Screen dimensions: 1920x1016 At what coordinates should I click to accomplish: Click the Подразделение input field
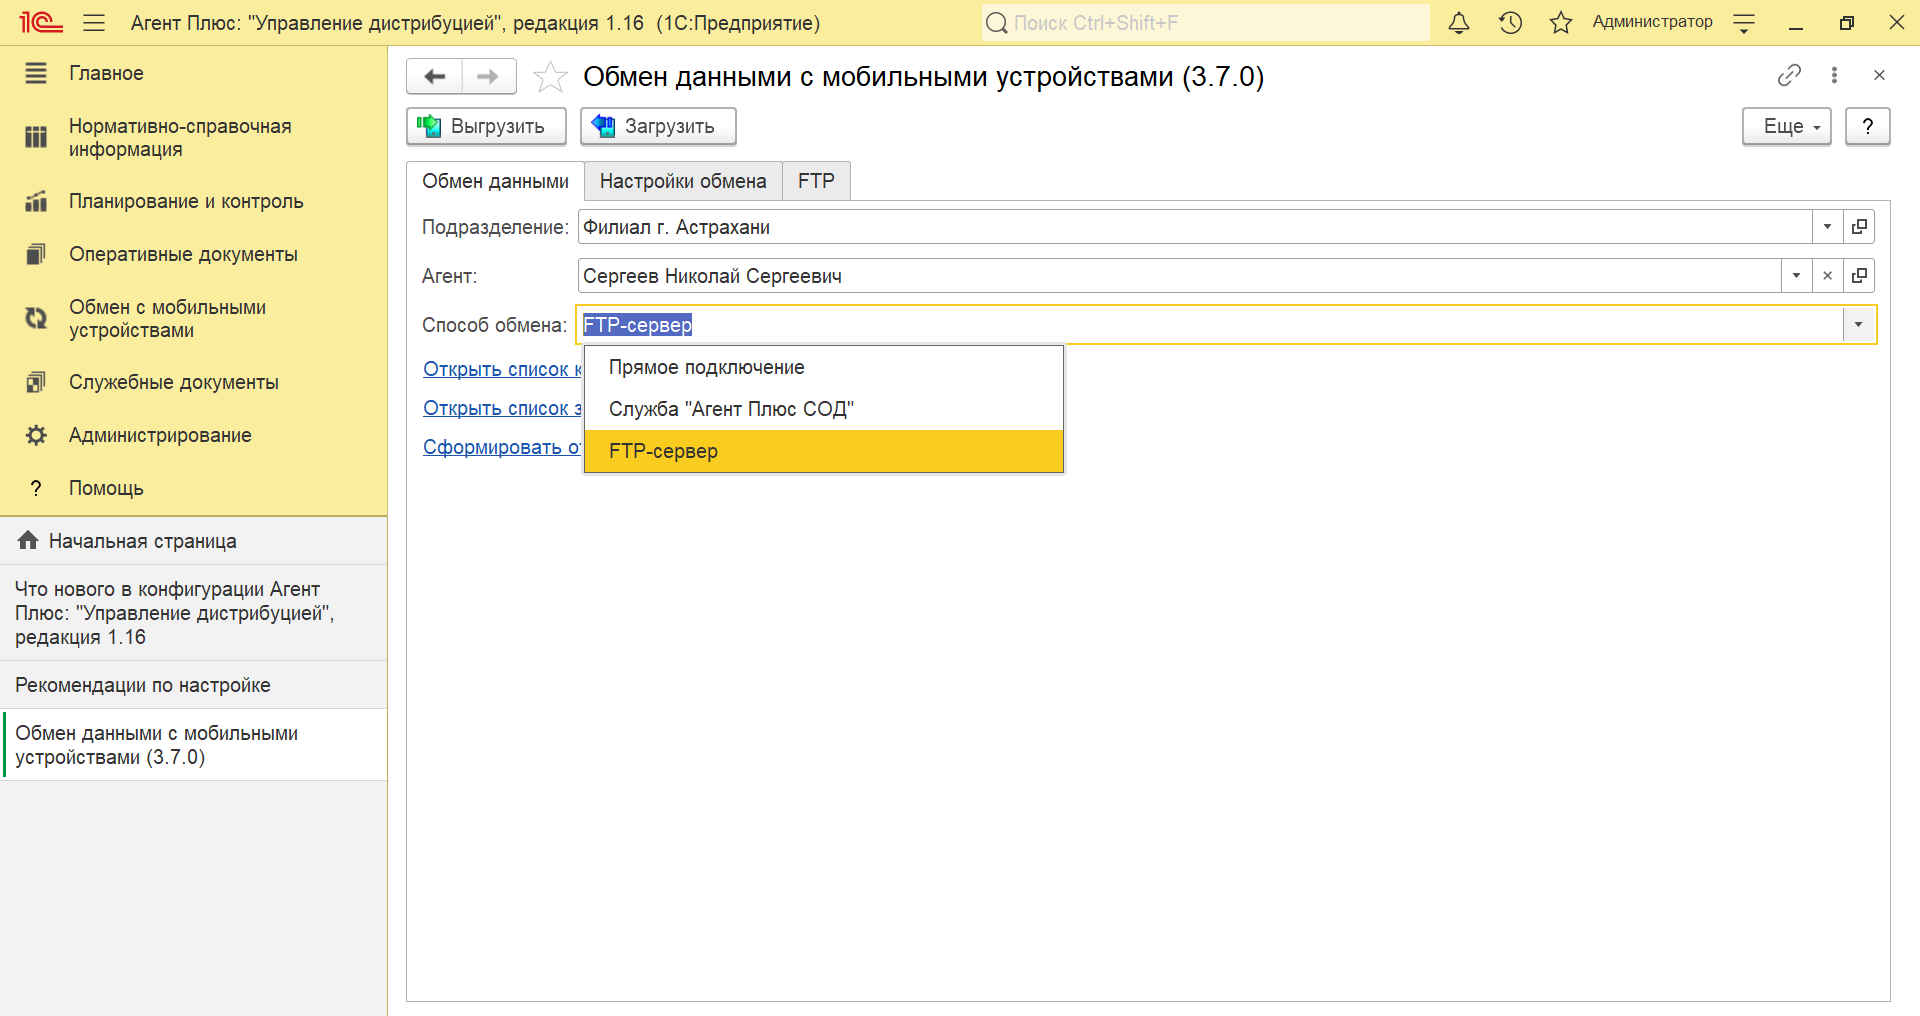coord(1195,227)
